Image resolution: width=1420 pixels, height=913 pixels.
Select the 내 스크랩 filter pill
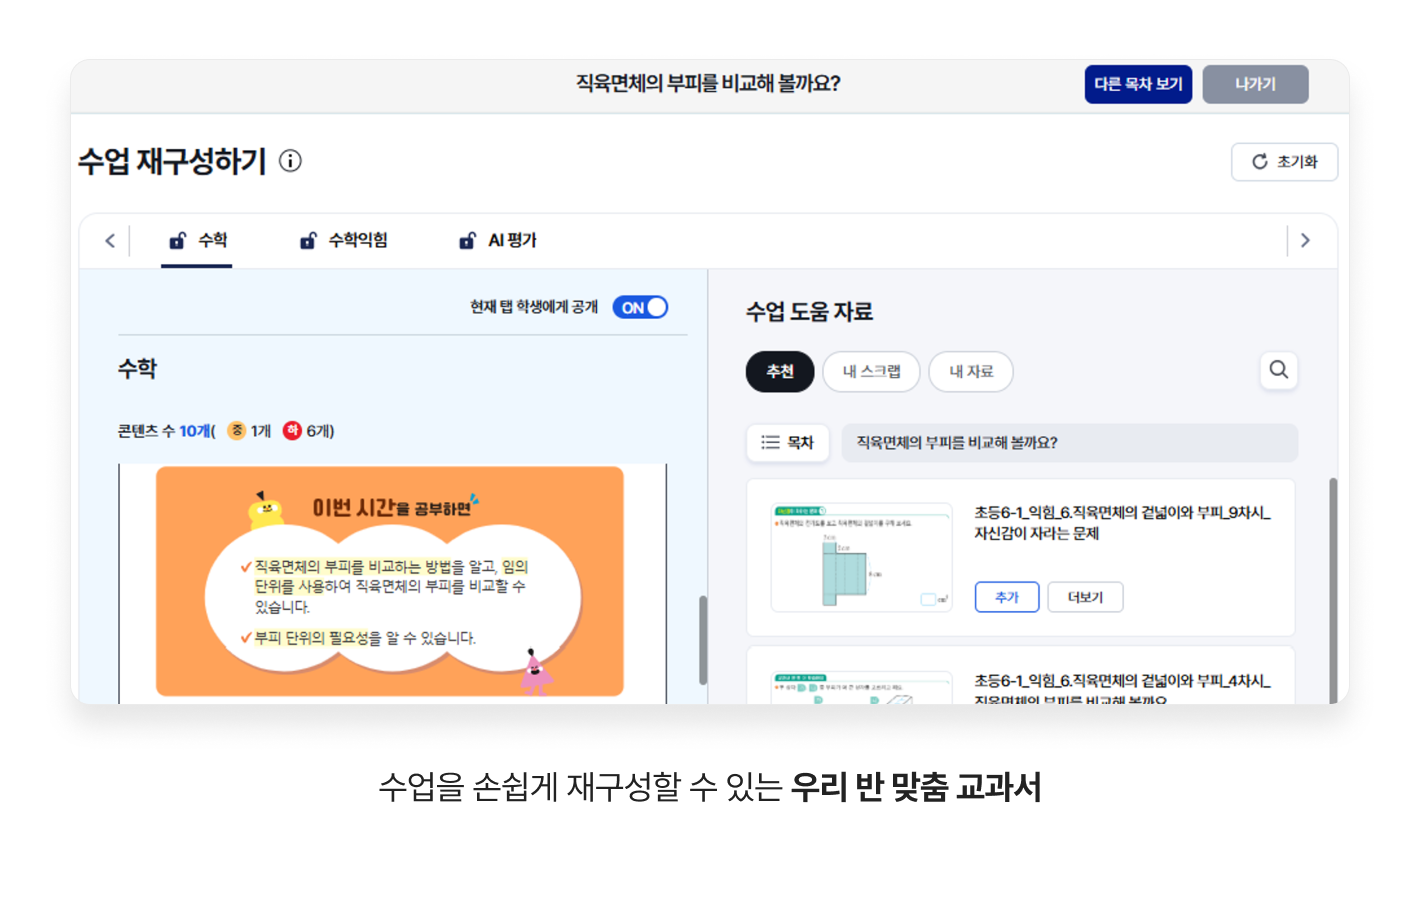(x=870, y=372)
